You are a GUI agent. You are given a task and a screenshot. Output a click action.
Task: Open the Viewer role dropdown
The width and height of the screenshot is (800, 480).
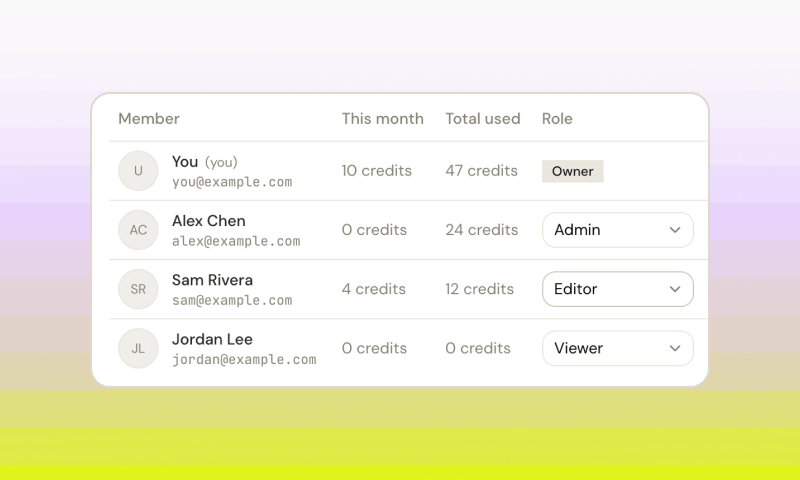coord(618,348)
